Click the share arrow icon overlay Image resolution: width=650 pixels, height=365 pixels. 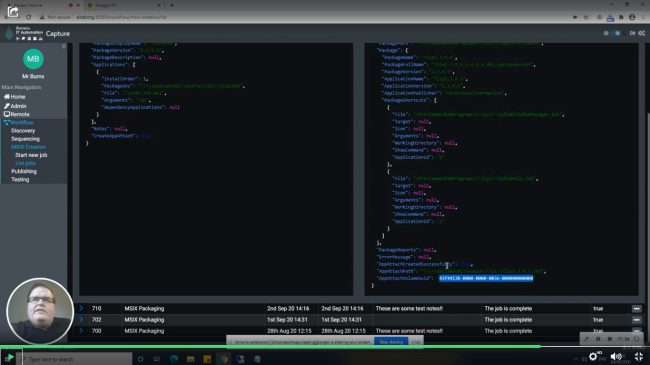point(13,11)
